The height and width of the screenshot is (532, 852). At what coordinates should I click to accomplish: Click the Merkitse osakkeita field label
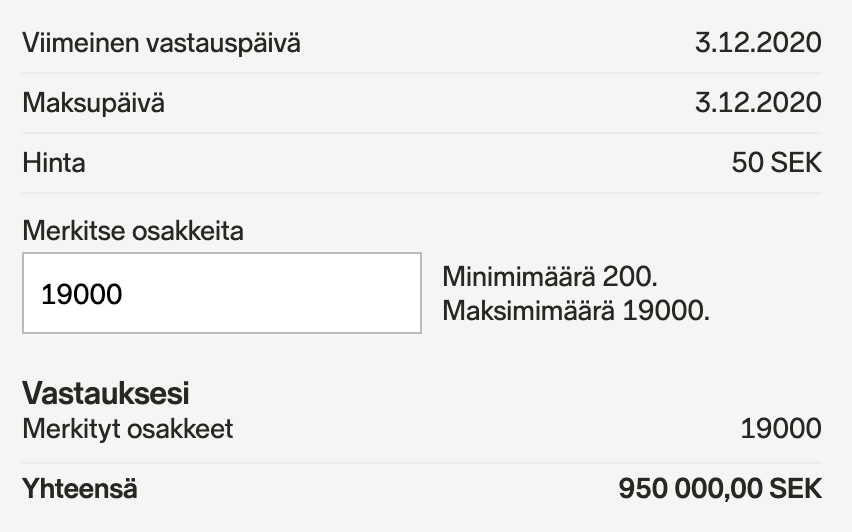133,231
